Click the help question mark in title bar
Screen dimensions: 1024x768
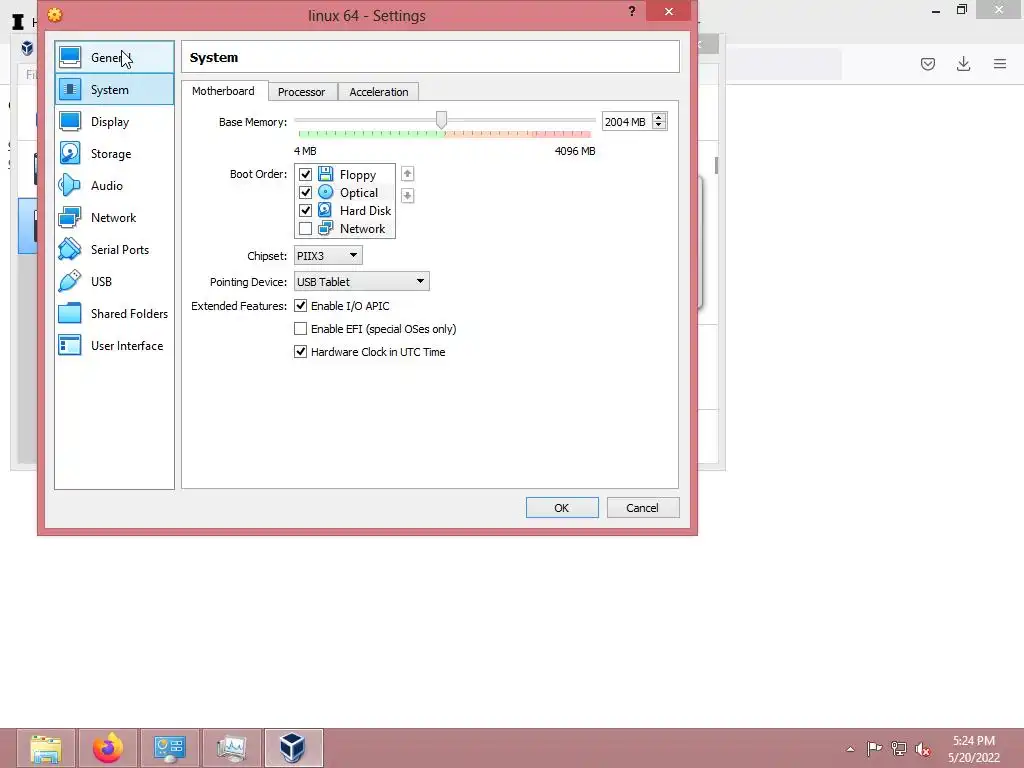coord(632,11)
